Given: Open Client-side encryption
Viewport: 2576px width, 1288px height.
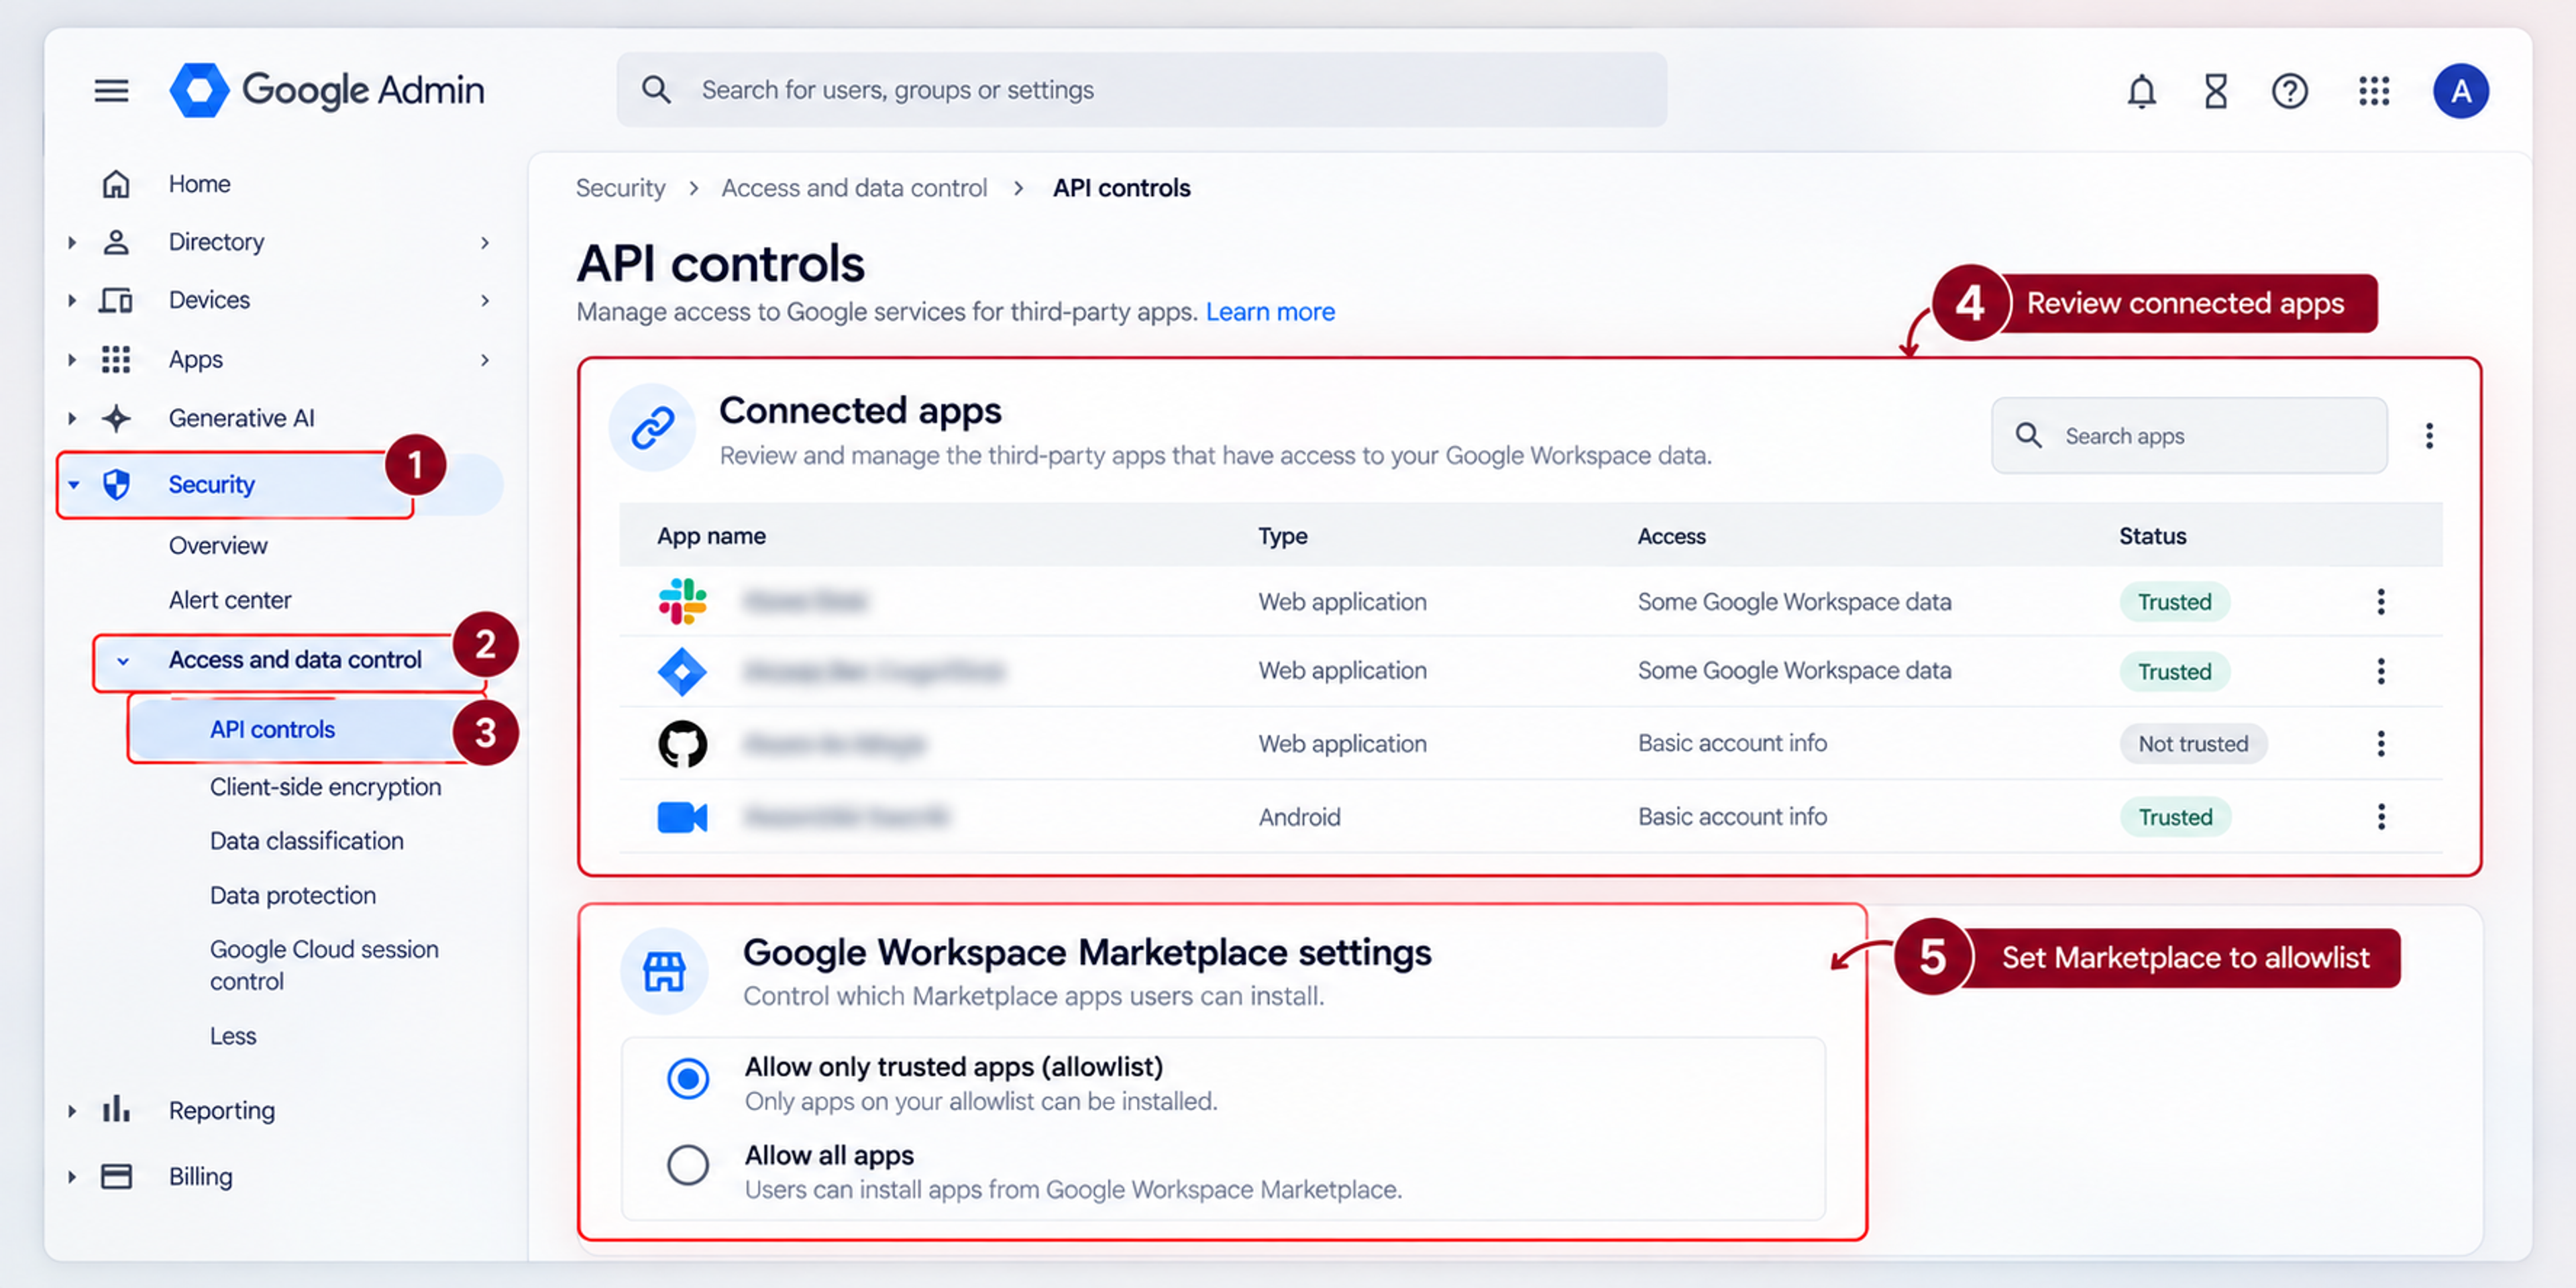Looking at the screenshot, I should pos(325,787).
